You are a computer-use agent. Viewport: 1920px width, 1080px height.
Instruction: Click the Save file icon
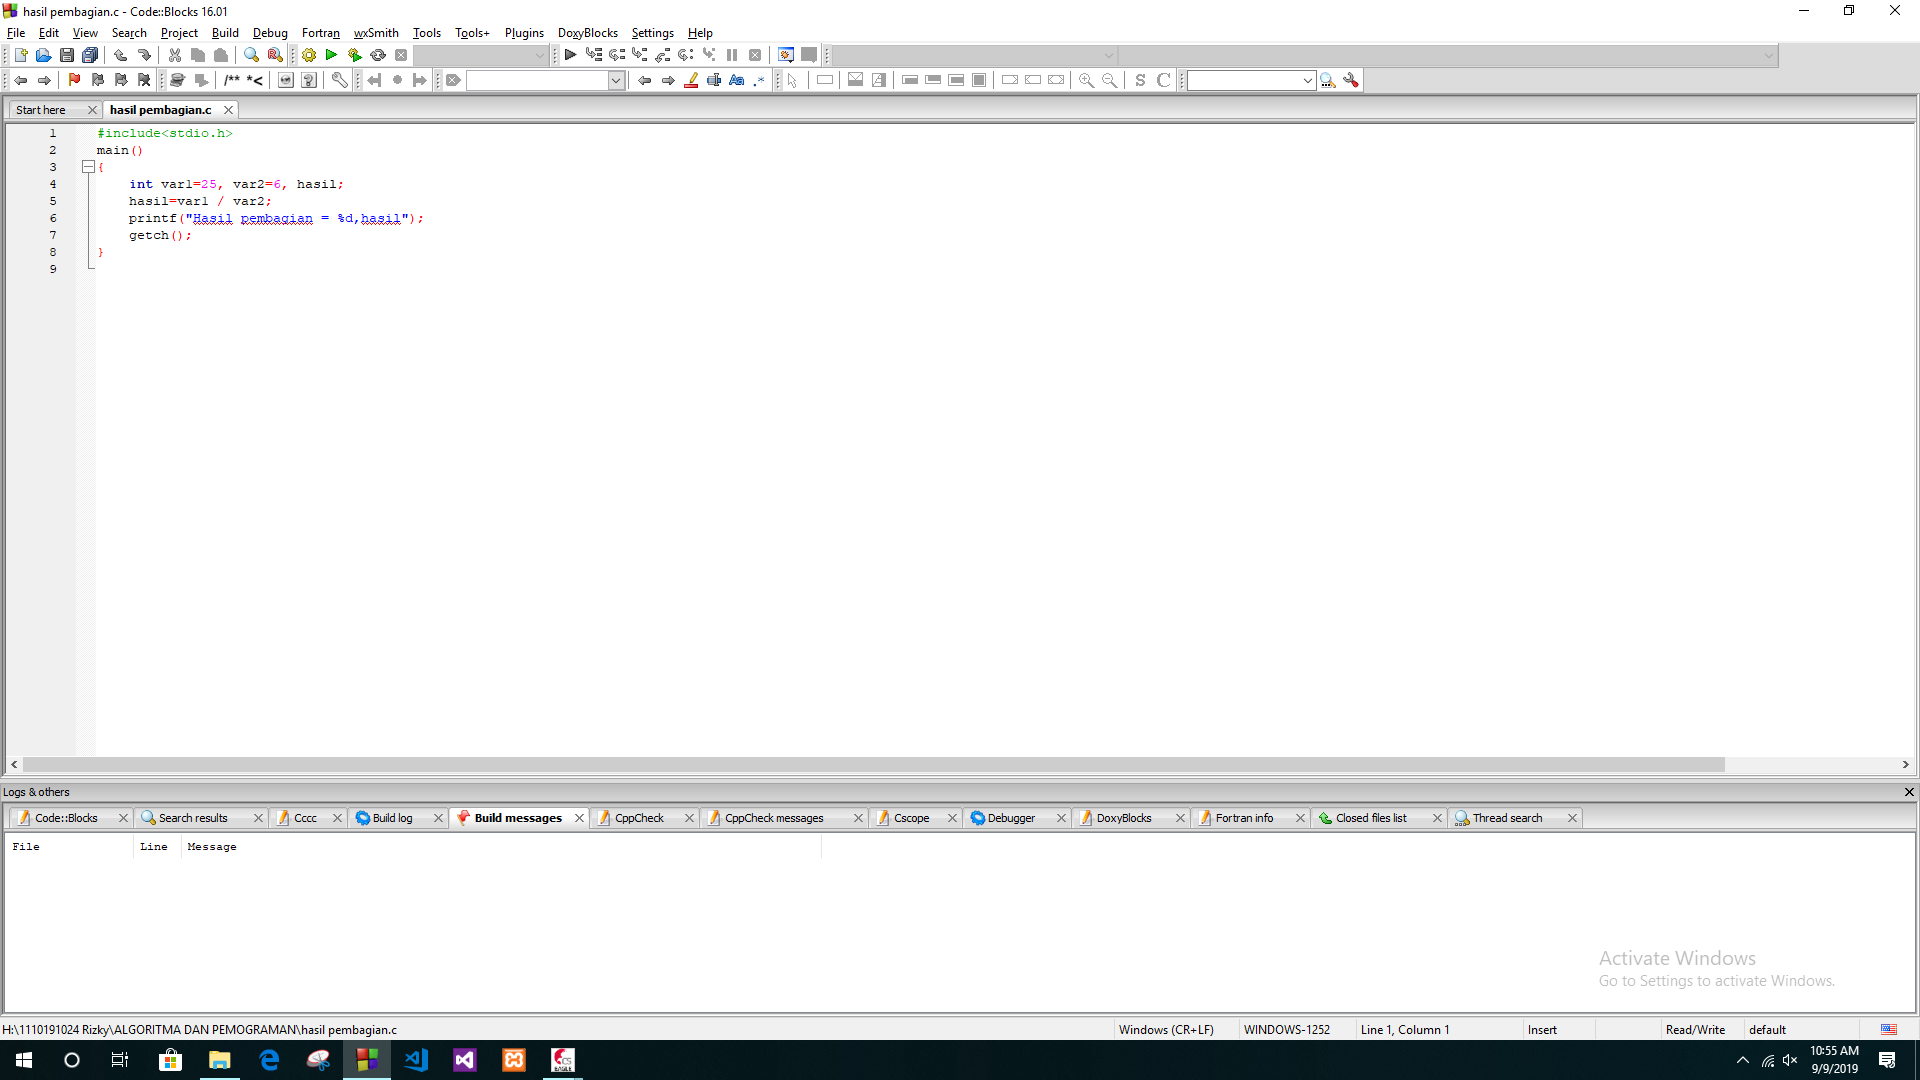tap(67, 55)
